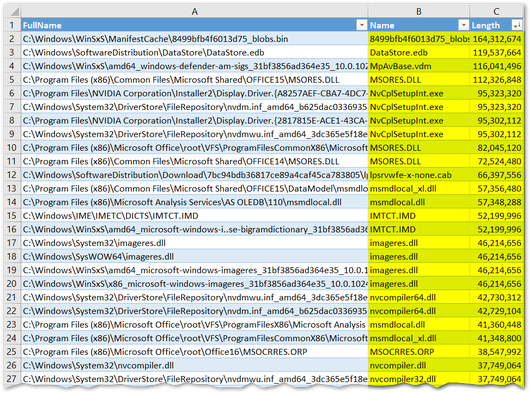Open the FullName column filter dropdown
The width and height of the screenshot is (530, 394).
point(362,25)
